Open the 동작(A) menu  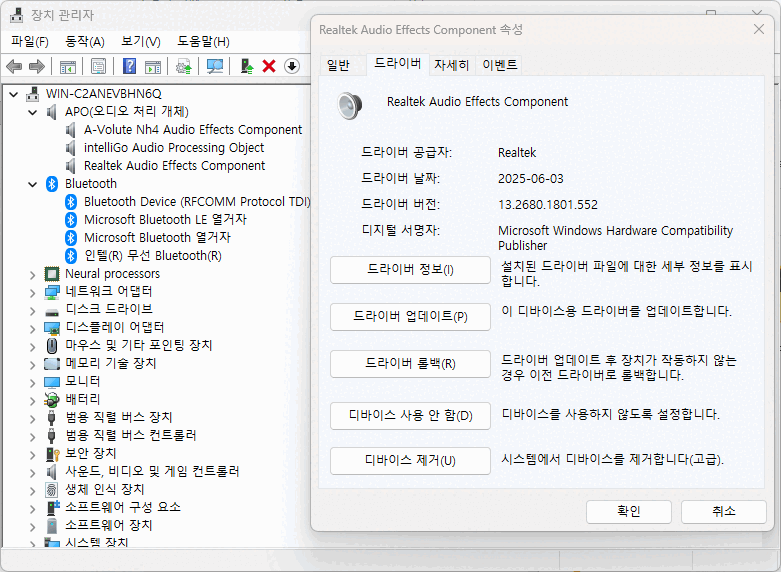point(85,41)
